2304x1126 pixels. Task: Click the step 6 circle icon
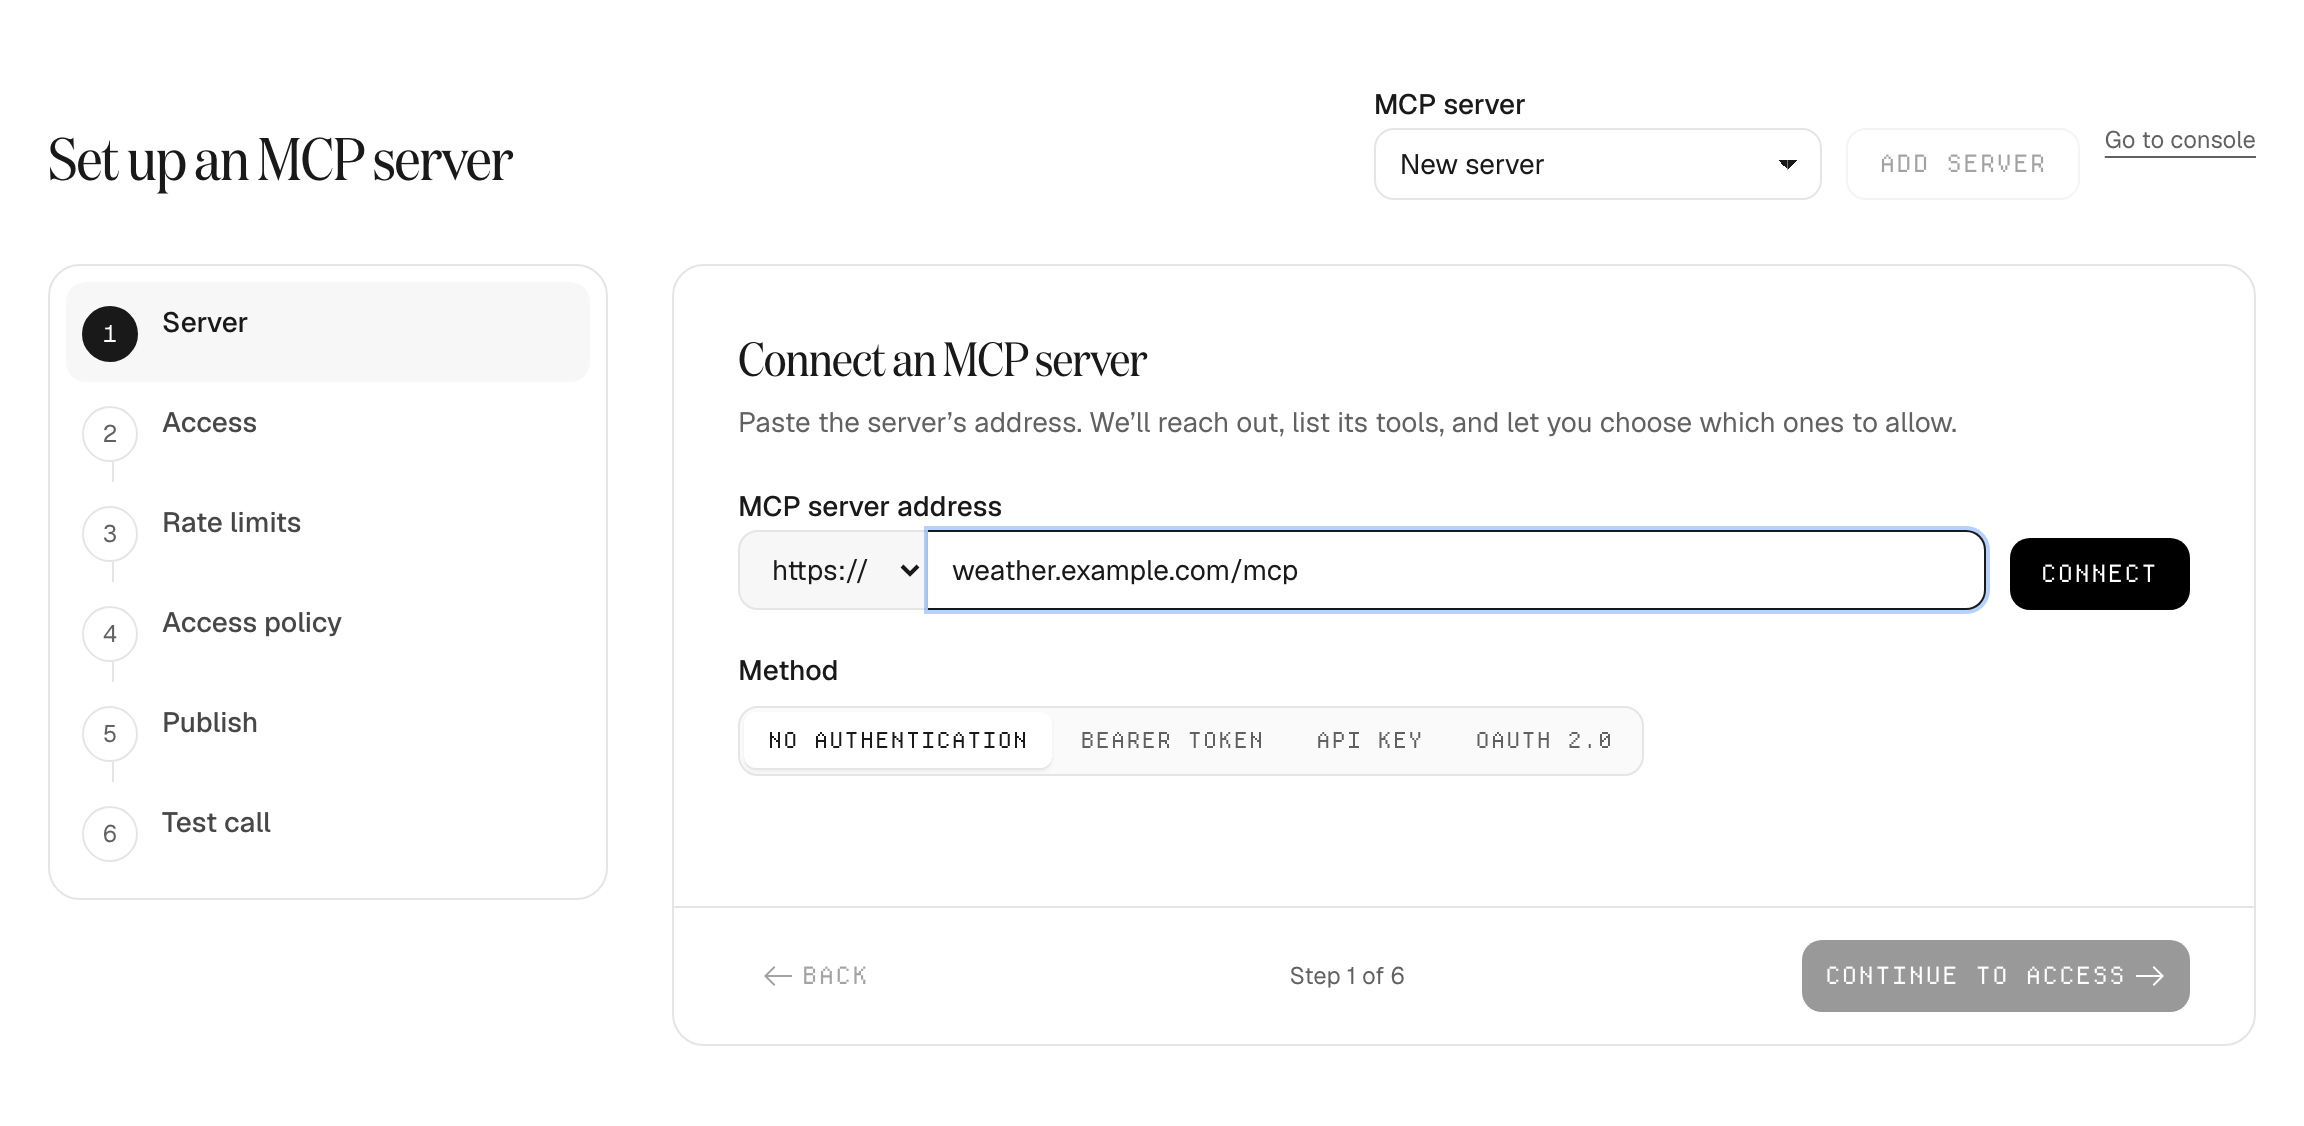(110, 834)
